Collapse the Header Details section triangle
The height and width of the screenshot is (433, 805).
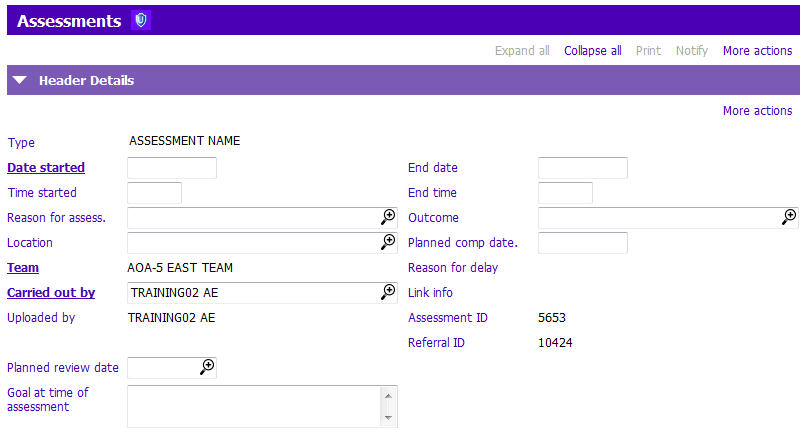20,80
